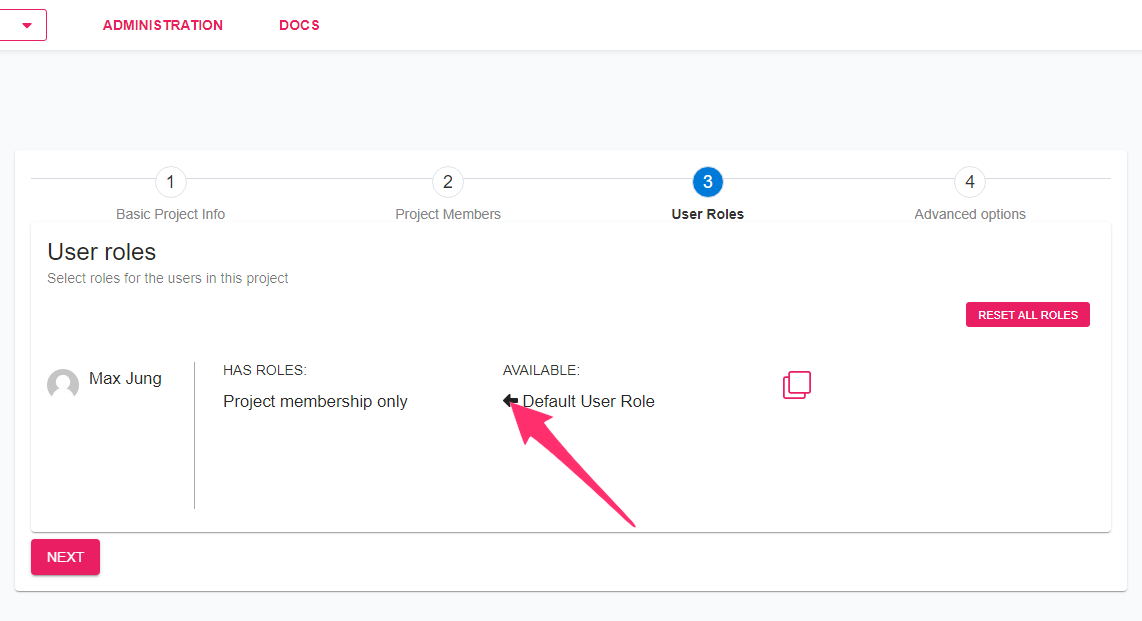Go to Project Members step label
This screenshot has width=1142, height=621.
(x=448, y=214)
